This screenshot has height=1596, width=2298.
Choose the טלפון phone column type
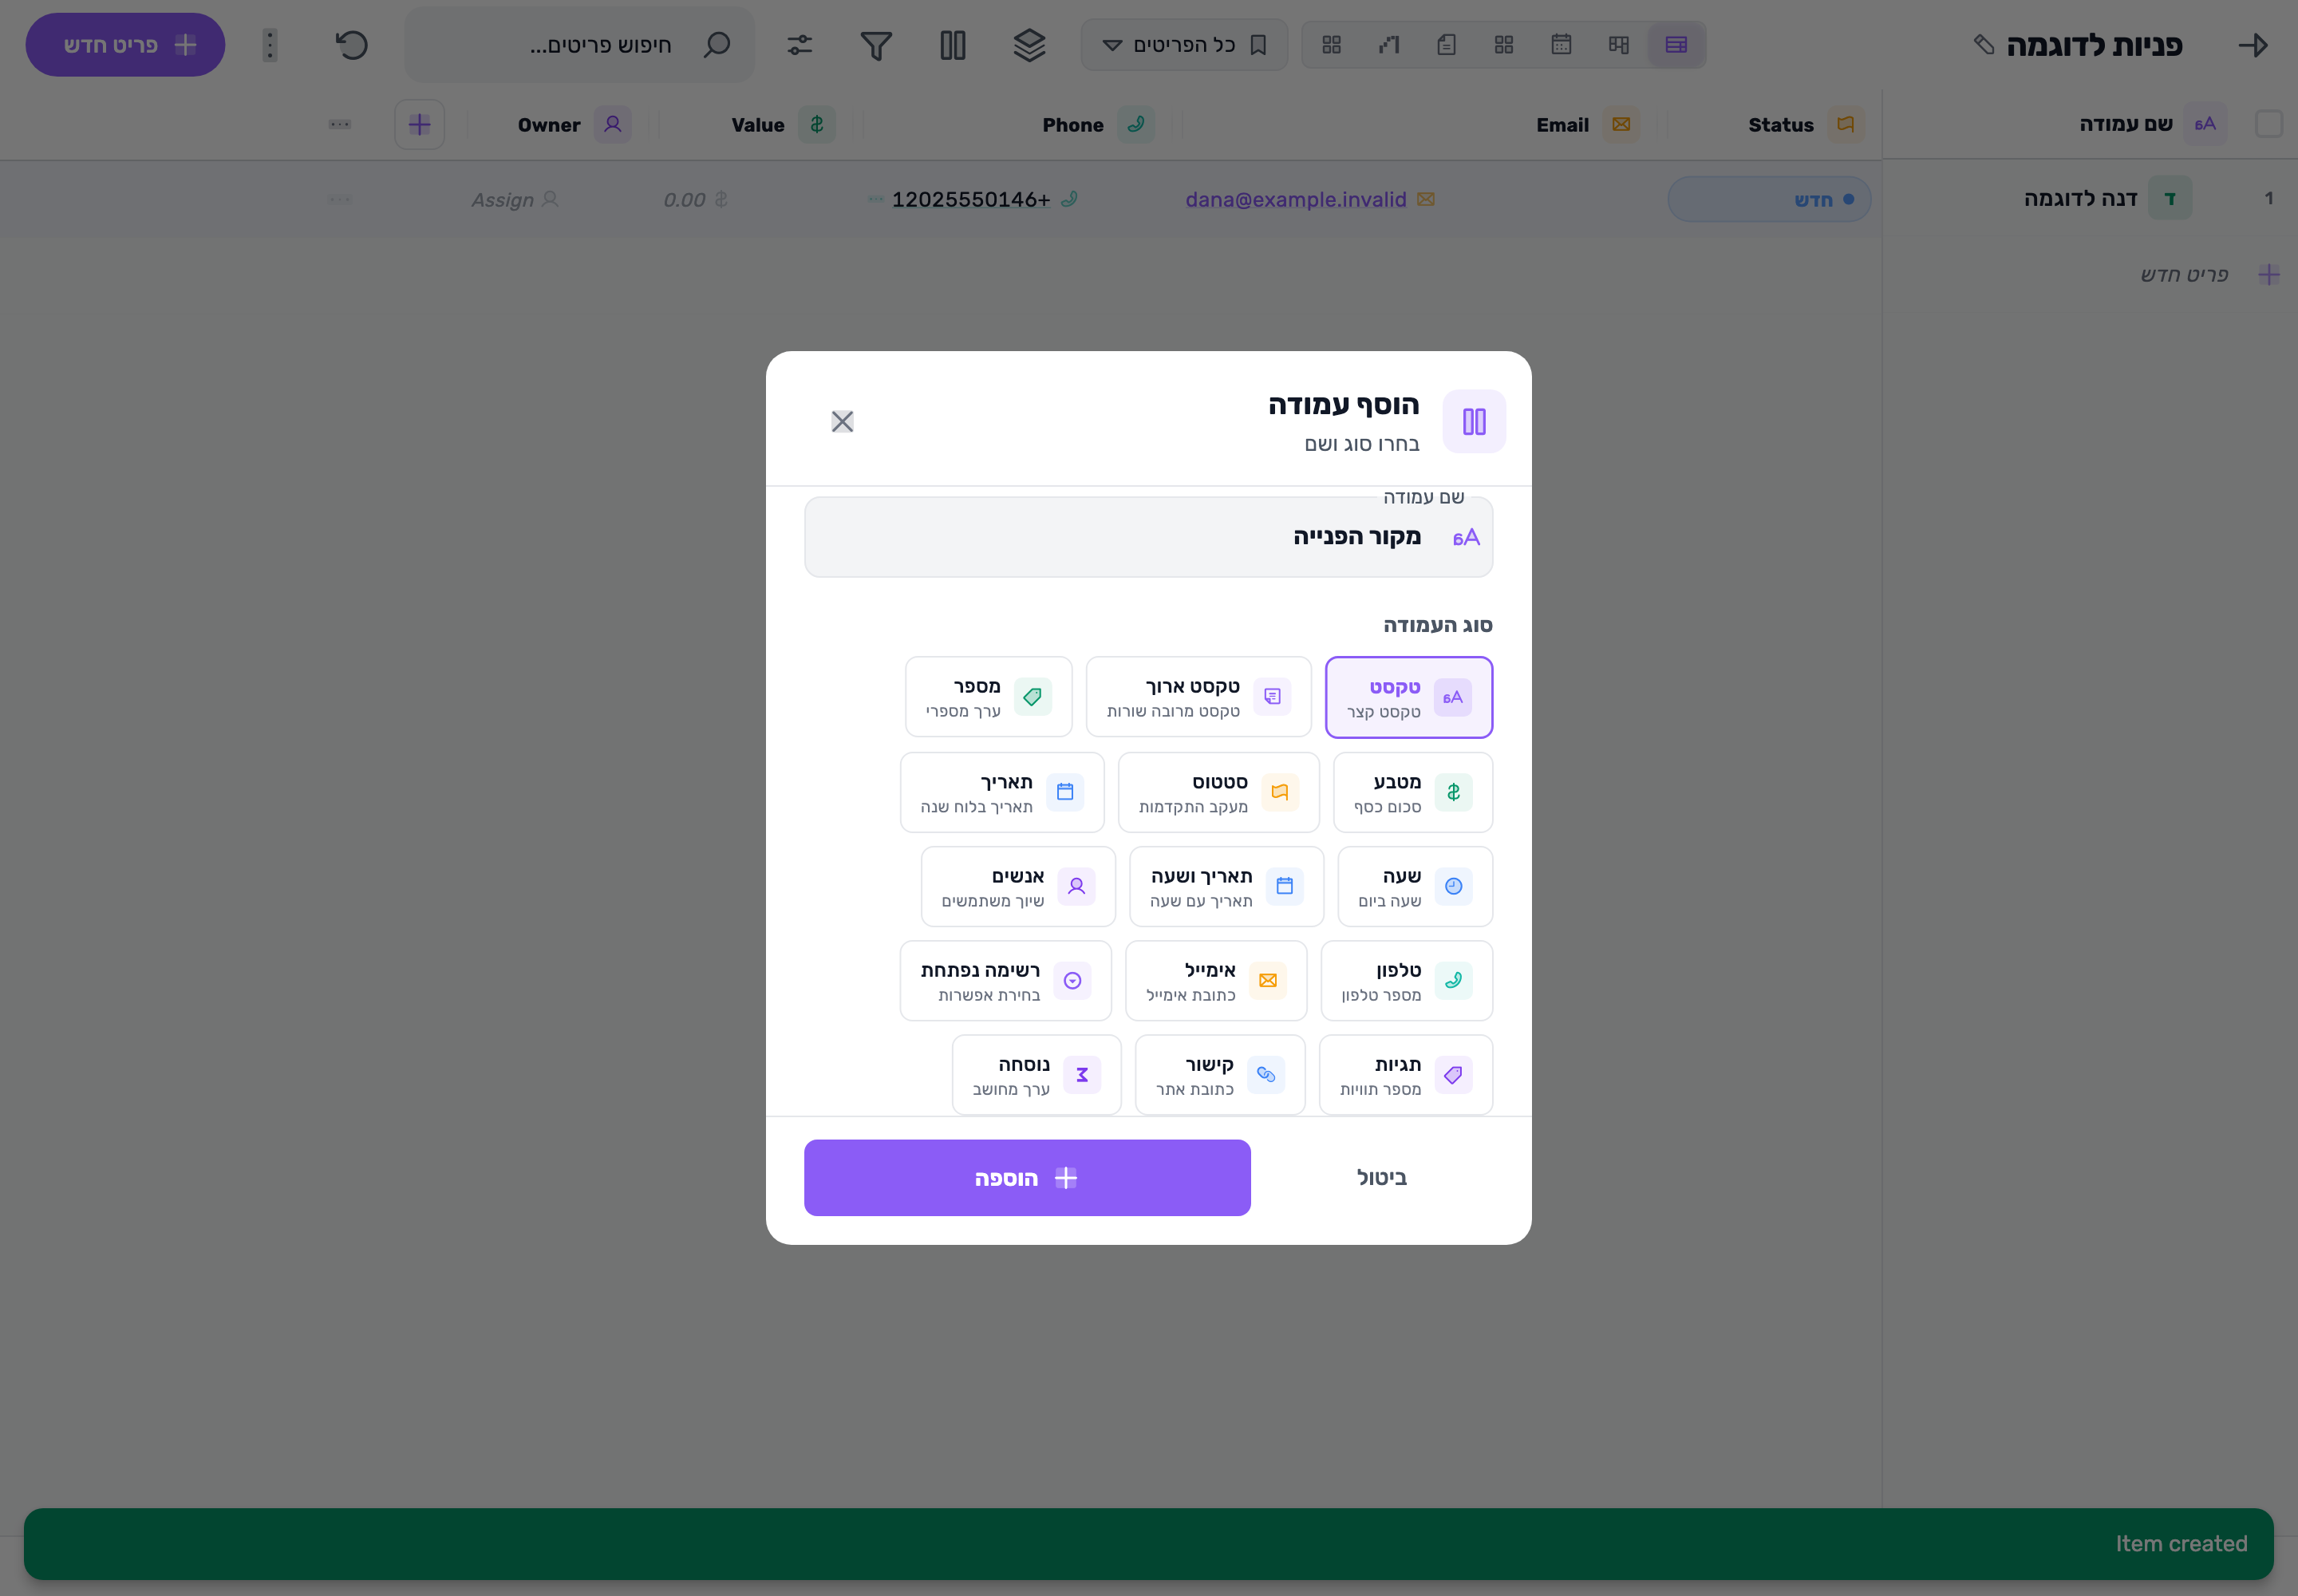pyautogui.click(x=1406, y=980)
